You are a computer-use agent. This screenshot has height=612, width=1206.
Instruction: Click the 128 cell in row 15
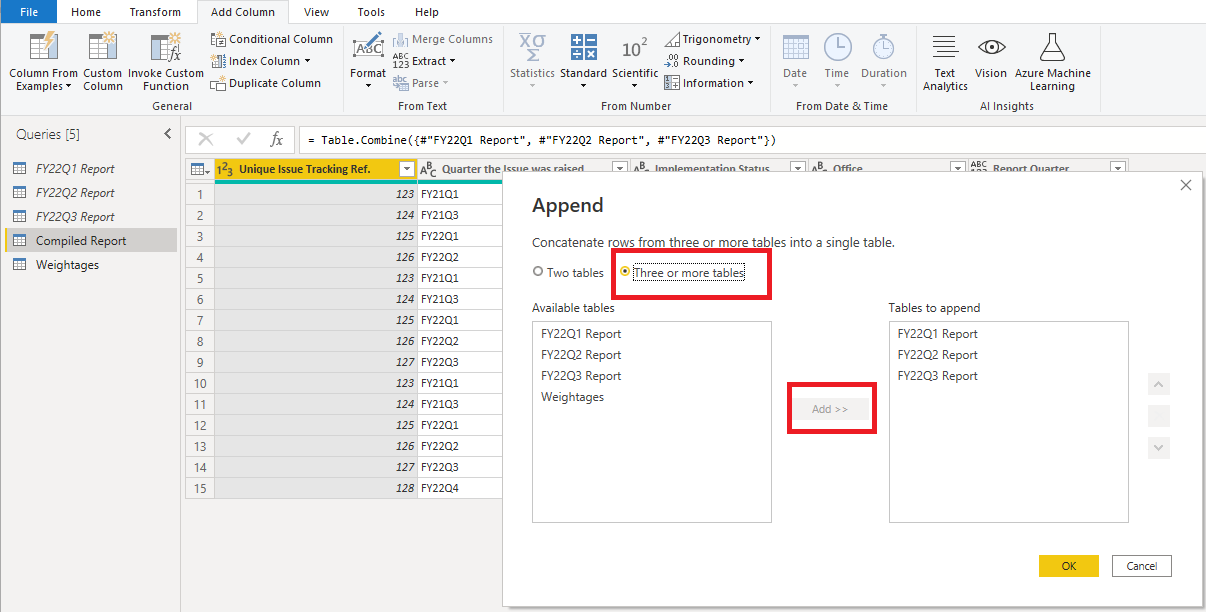coord(316,488)
